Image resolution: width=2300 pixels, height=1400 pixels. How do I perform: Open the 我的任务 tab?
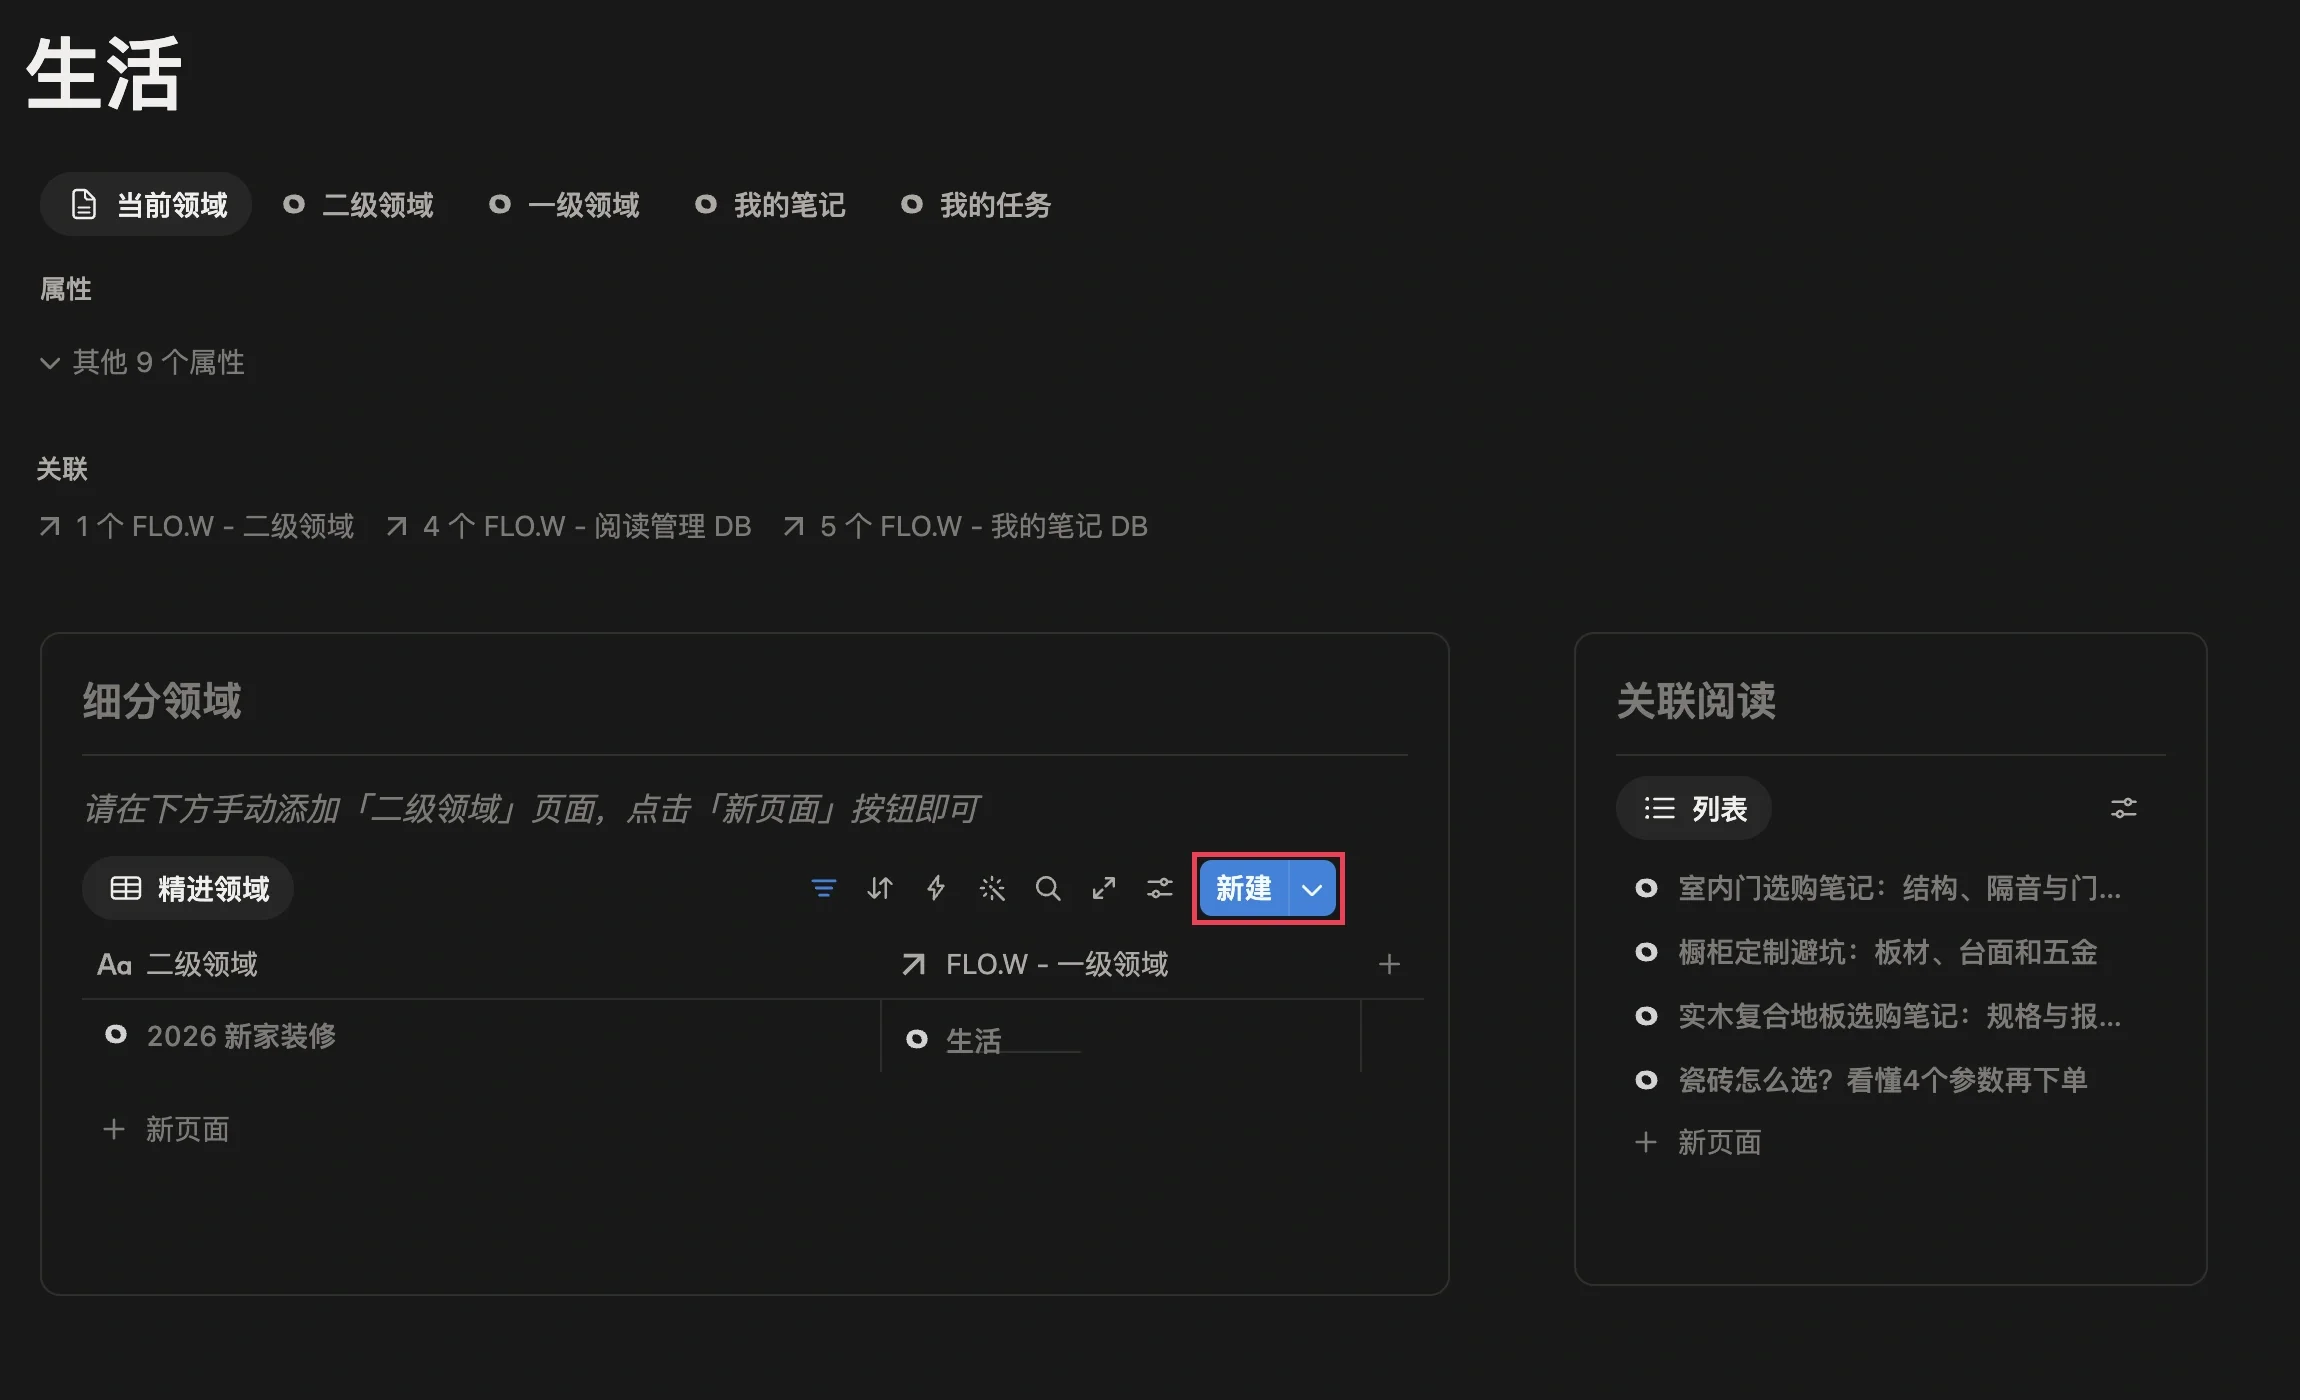click(976, 205)
